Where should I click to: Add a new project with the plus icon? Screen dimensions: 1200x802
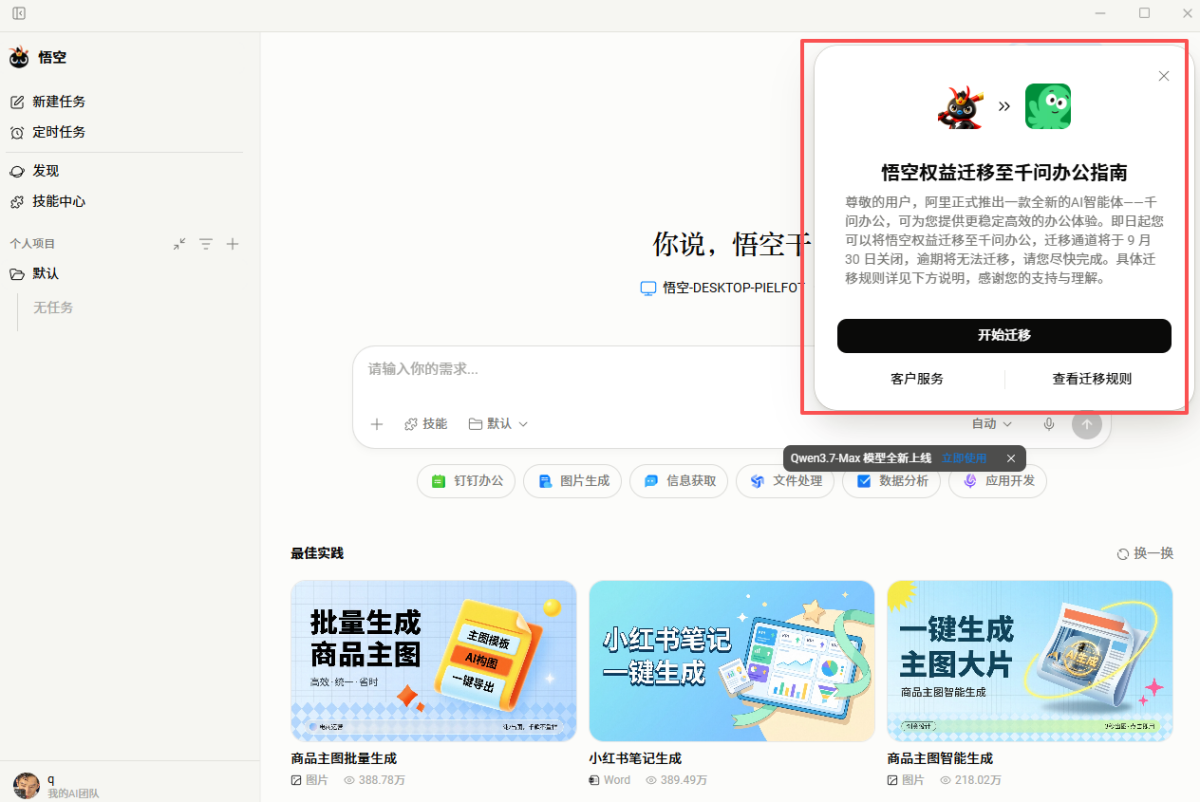232,244
